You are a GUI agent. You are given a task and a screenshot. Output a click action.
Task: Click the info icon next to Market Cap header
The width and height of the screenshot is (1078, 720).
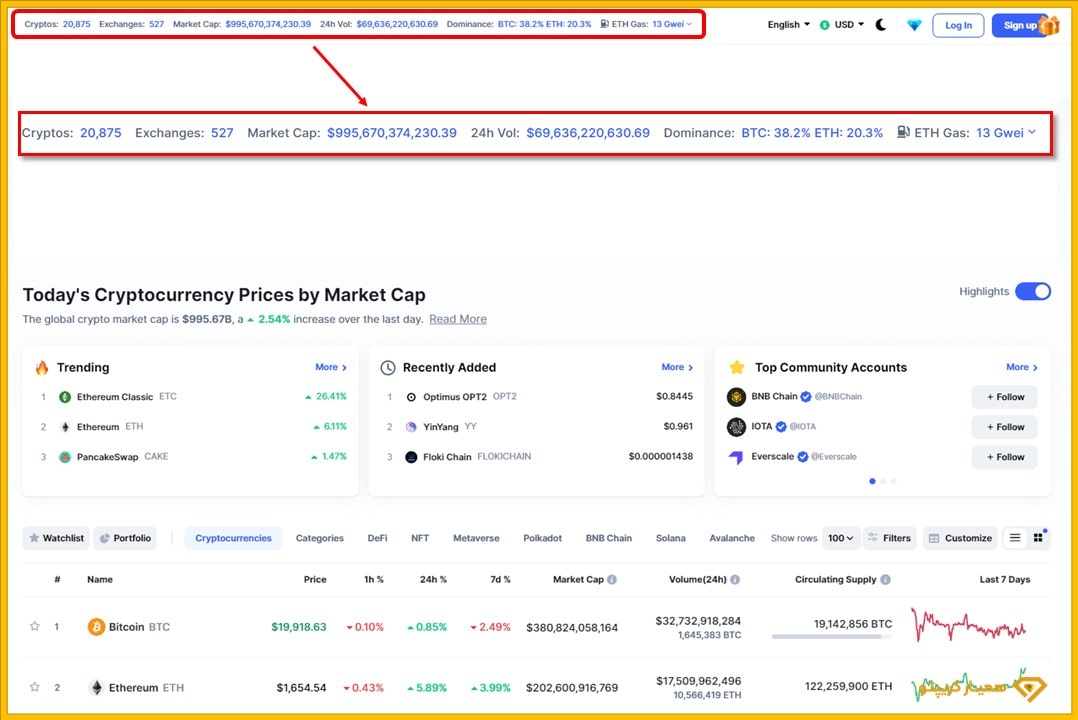click(x=612, y=580)
